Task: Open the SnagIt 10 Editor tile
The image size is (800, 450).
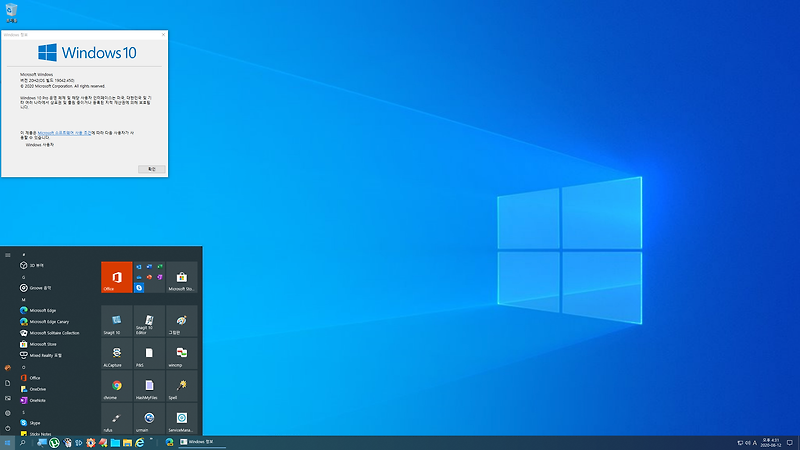Action: (x=149, y=321)
